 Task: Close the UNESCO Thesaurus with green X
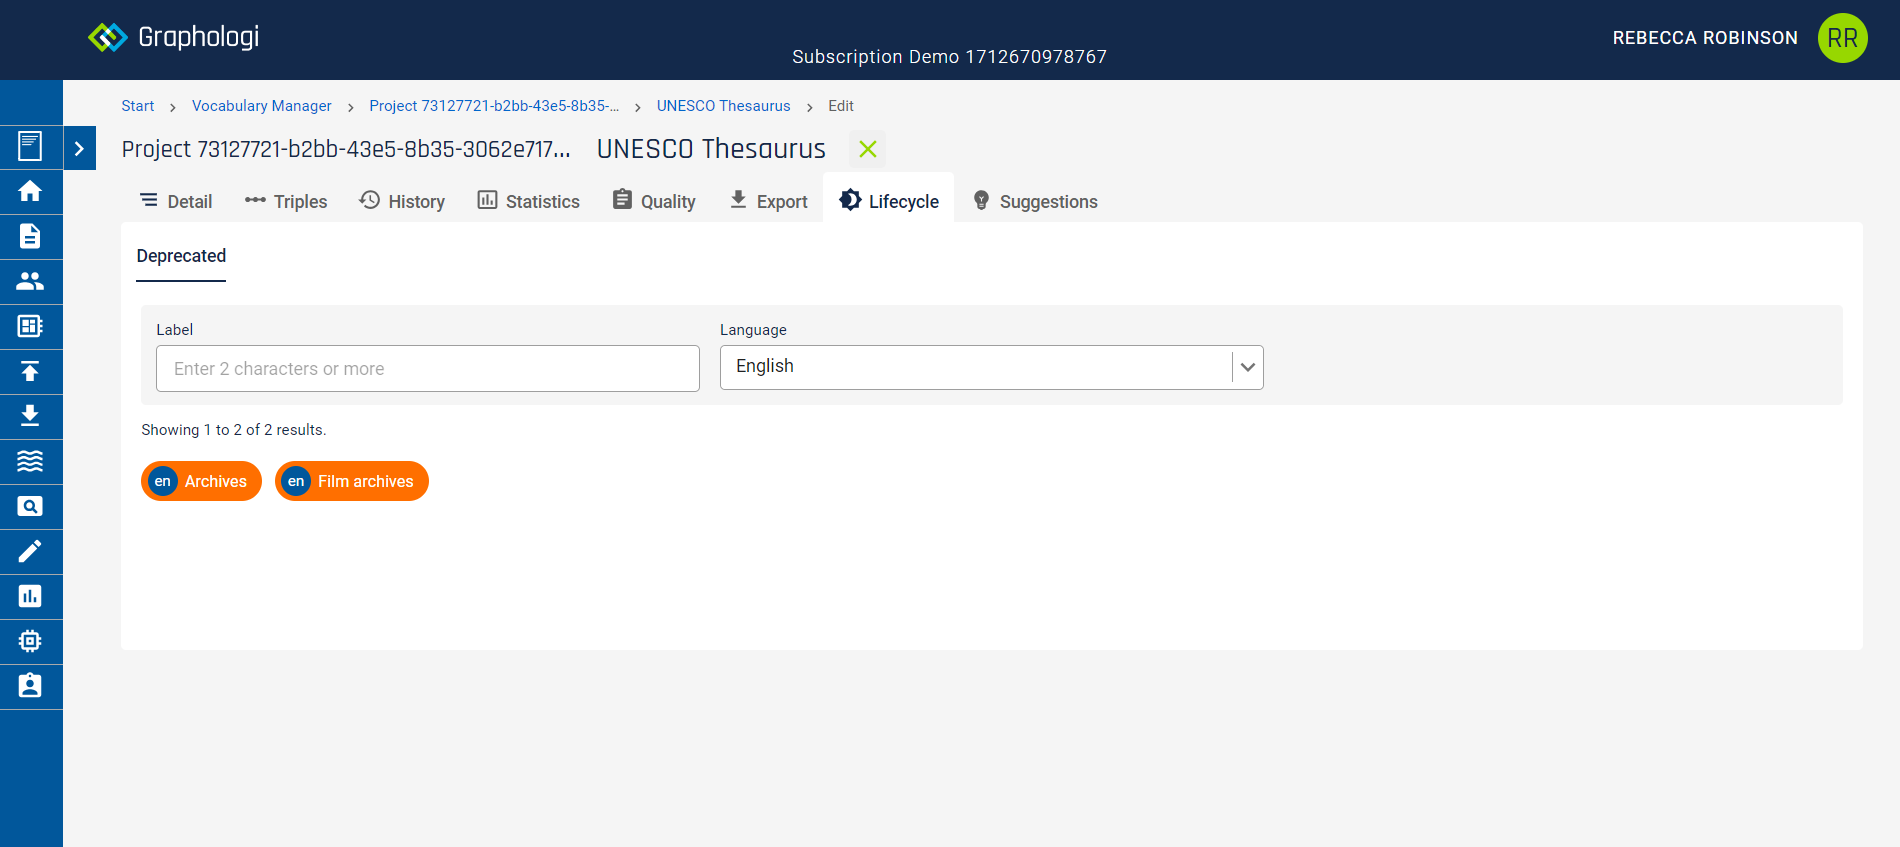pyautogui.click(x=868, y=149)
